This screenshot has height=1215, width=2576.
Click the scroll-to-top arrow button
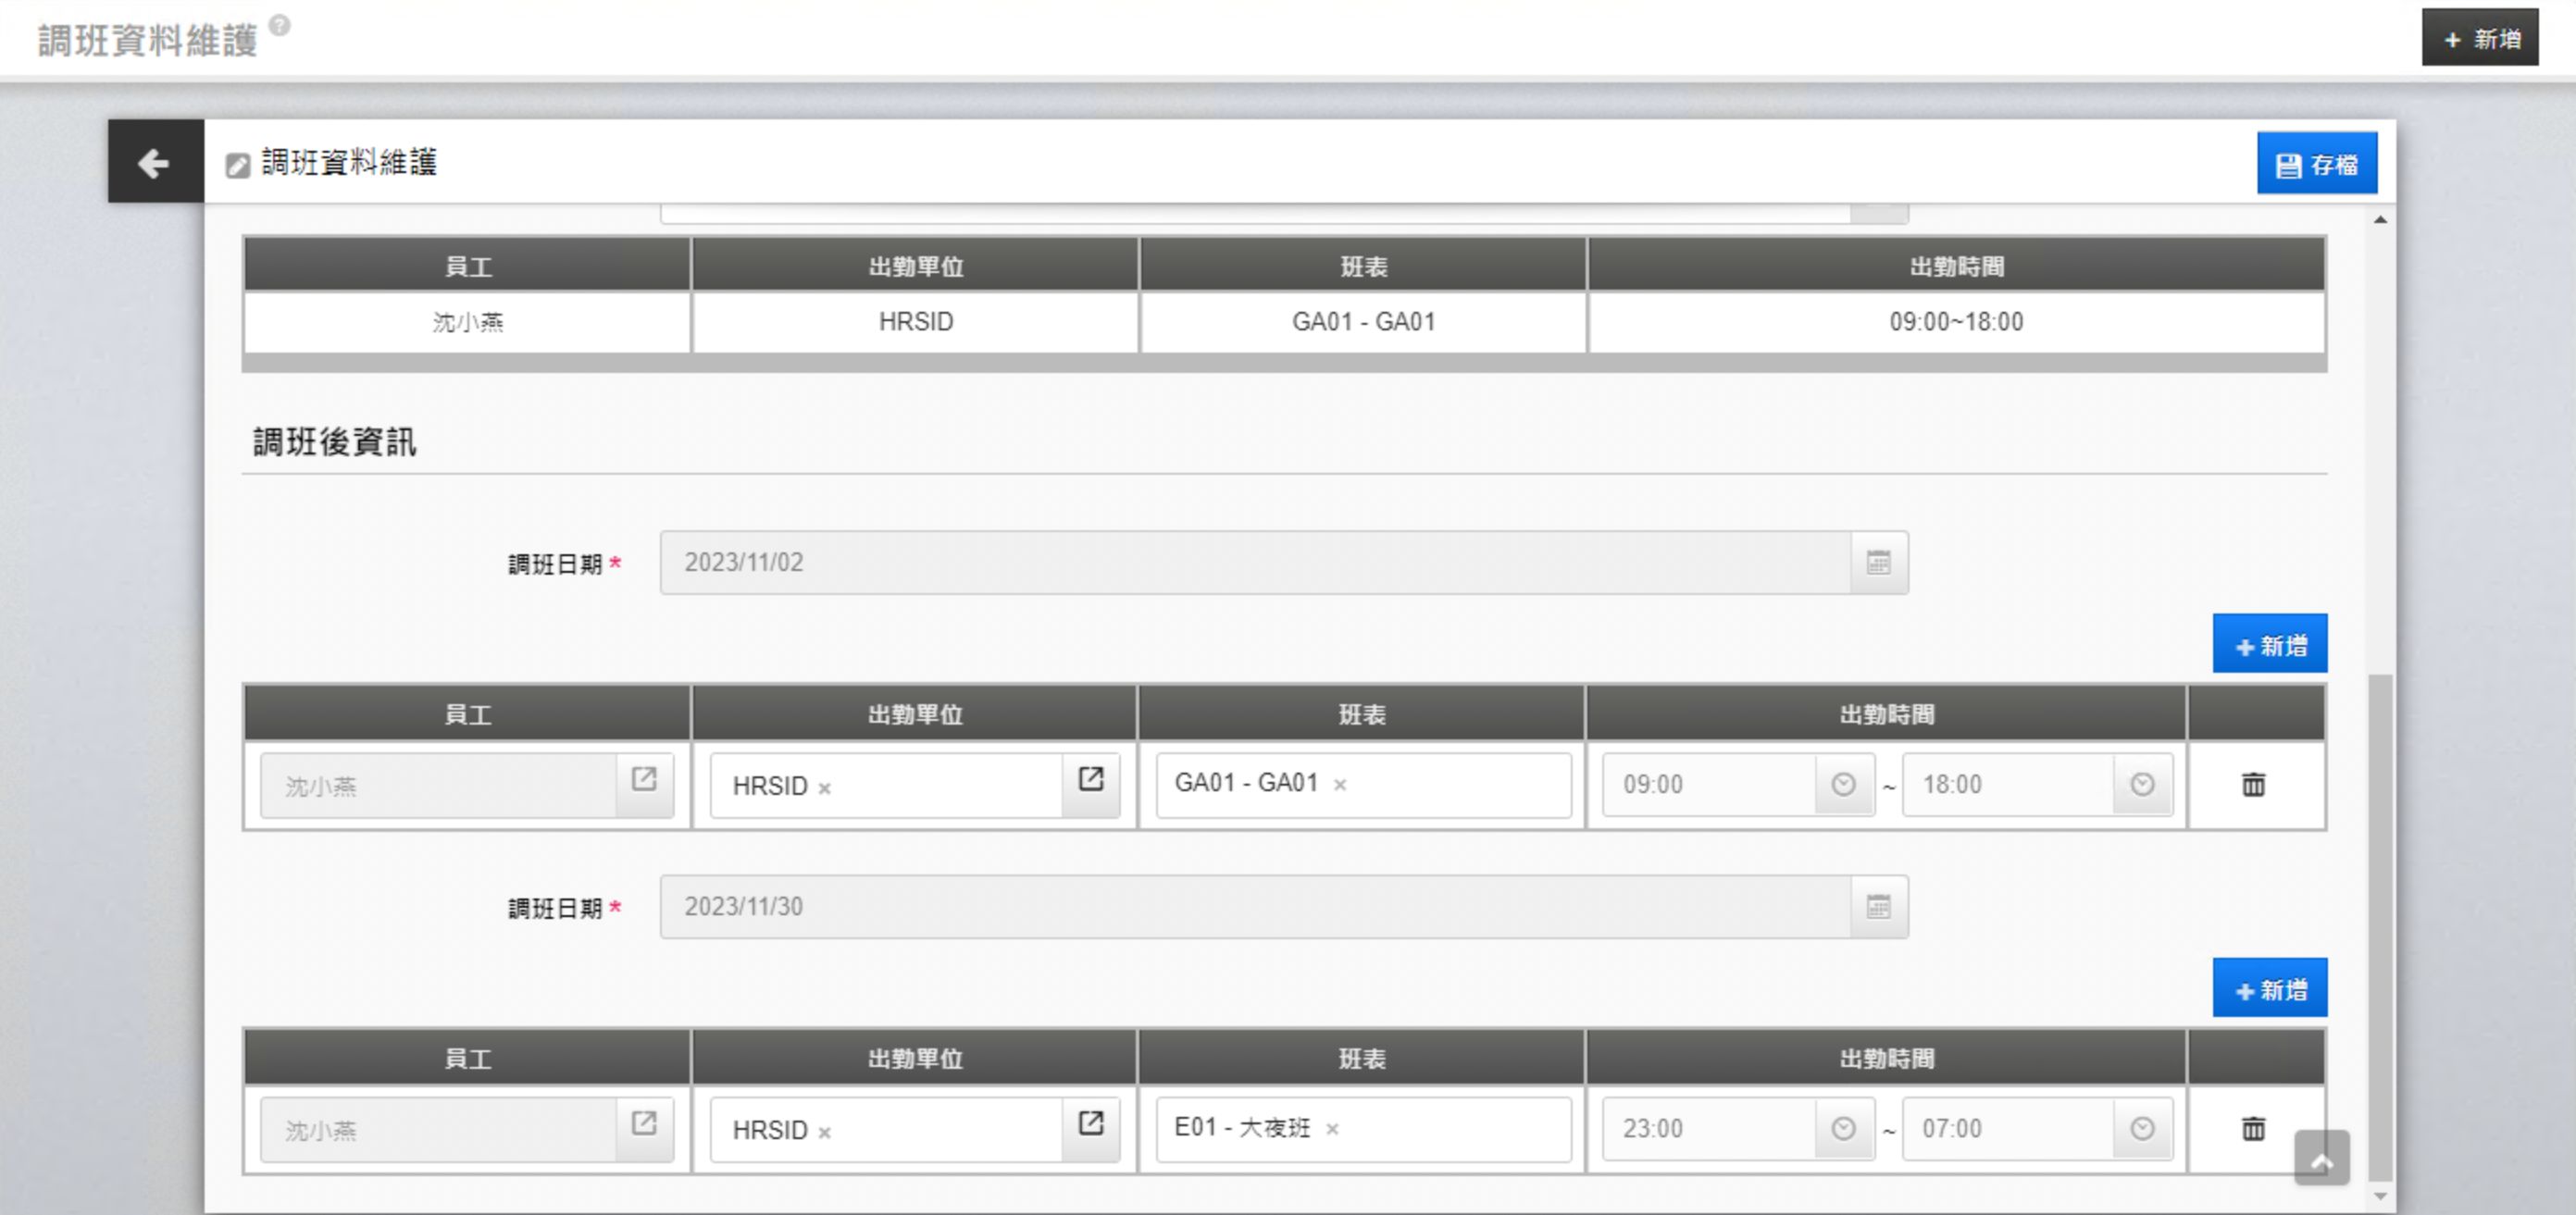(x=2322, y=1158)
